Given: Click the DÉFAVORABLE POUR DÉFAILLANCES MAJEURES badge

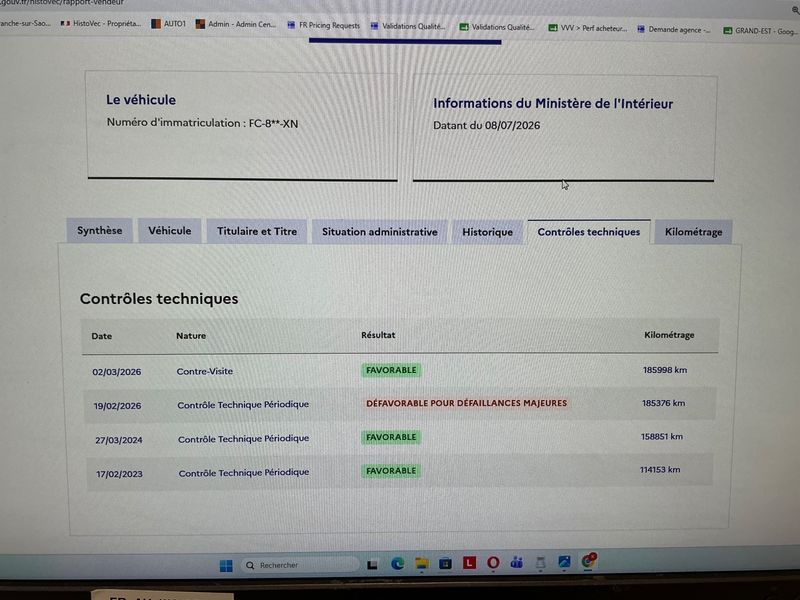Looking at the screenshot, I should [466, 403].
